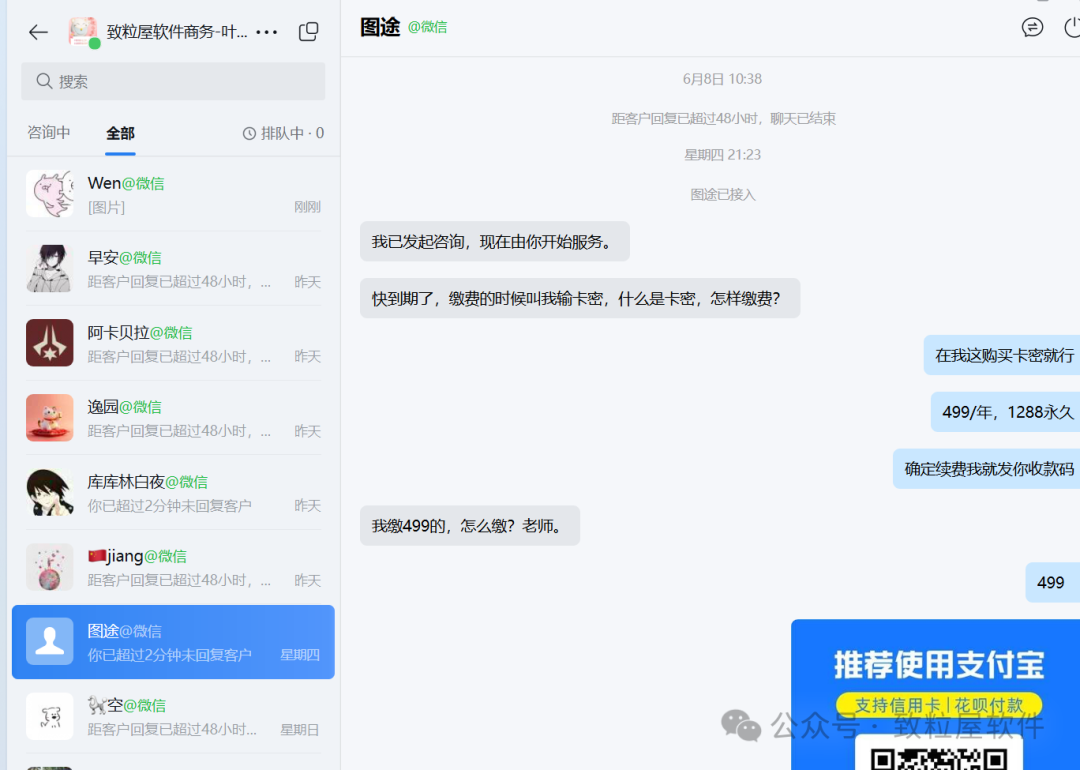1080x770 pixels.
Task: Switch to the 咨询中 tab
Action: tap(49, 132)
